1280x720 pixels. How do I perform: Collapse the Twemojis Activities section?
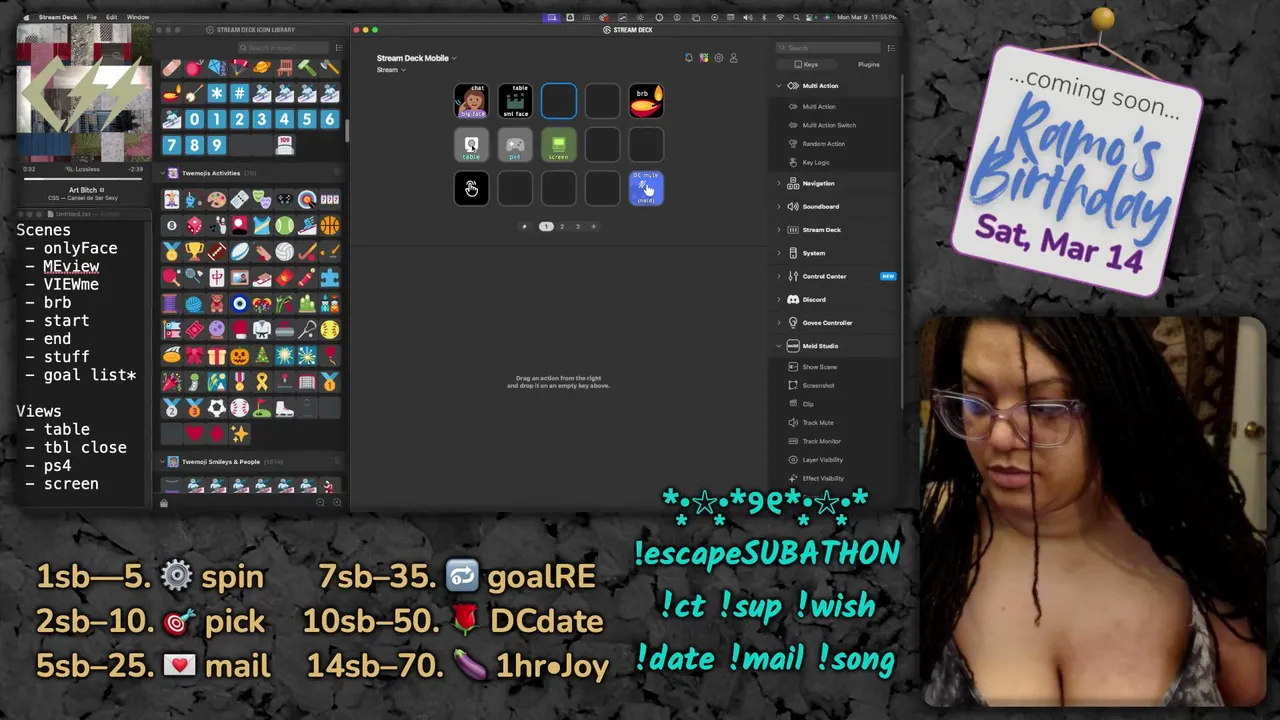coord(164,173)
